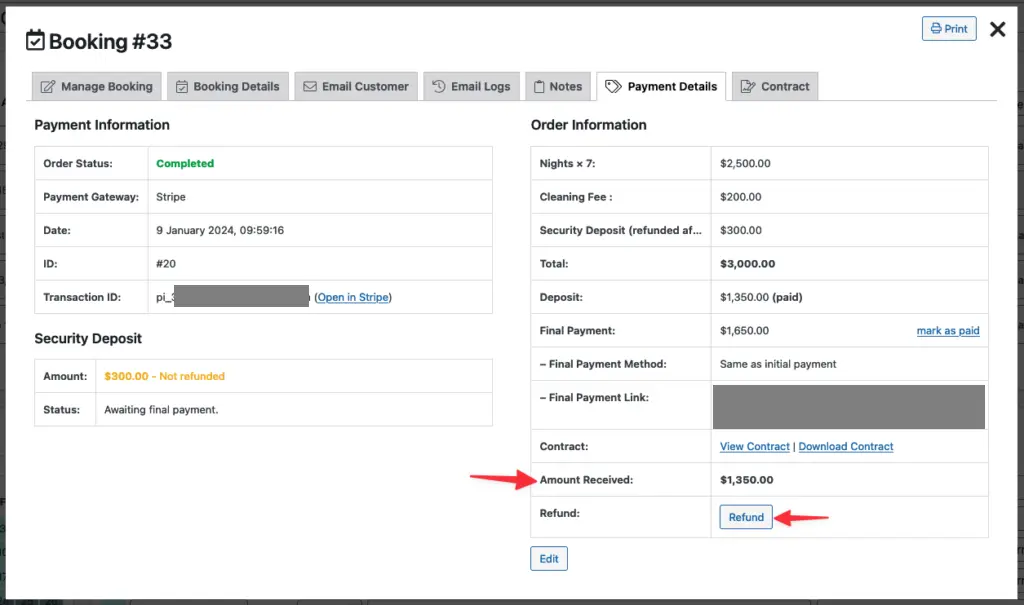Viewport: 1024px width, 605px height.
Task: Close the Booking #33 dialog
Action: coord(997,29)
